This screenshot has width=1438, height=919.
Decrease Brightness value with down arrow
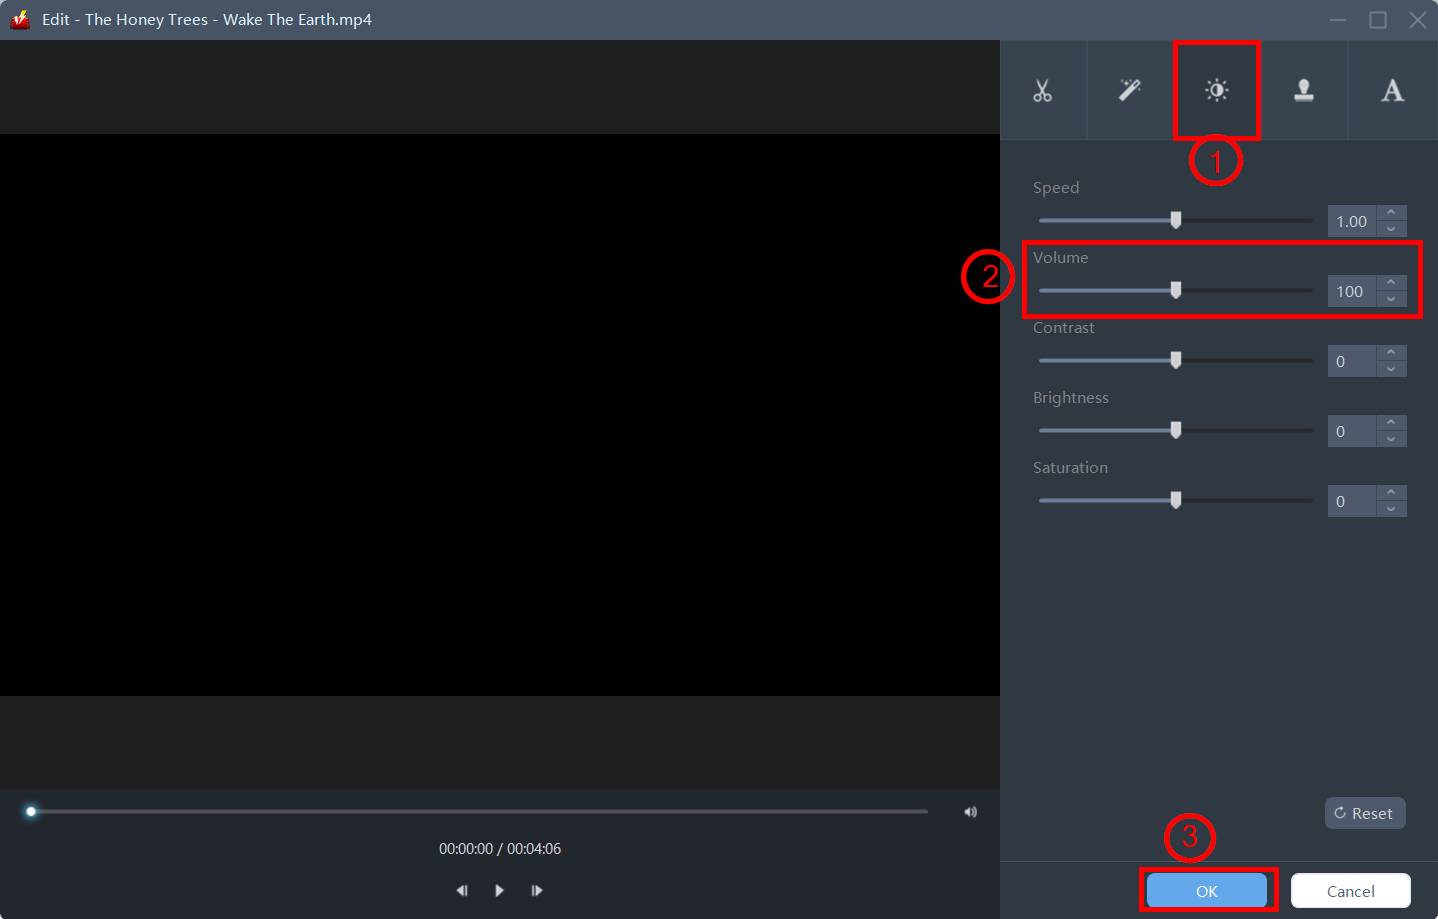click(1391, 439)
